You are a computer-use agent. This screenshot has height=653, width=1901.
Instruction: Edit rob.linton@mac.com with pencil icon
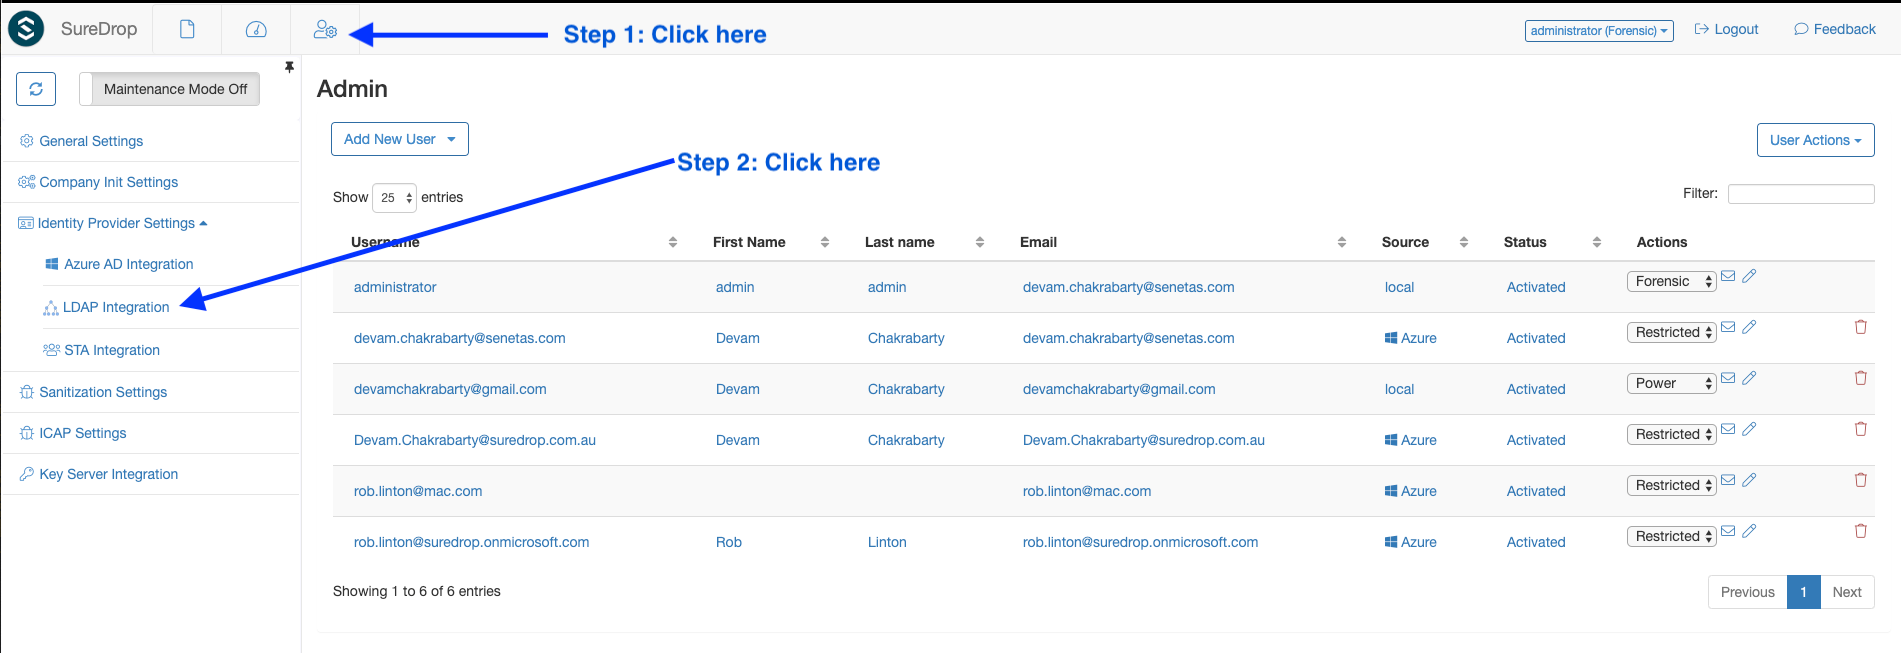tap(1749, 480)
